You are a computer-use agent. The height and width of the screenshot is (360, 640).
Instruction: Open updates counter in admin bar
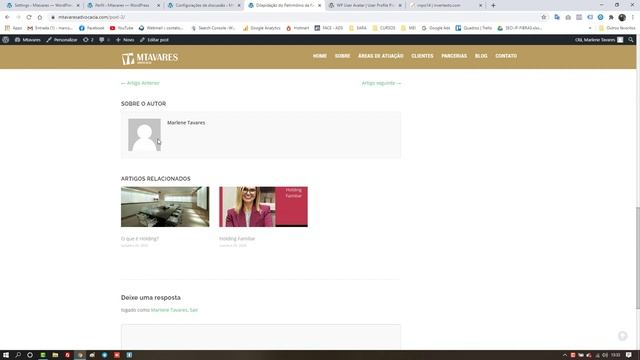click(x=88, y=40)
